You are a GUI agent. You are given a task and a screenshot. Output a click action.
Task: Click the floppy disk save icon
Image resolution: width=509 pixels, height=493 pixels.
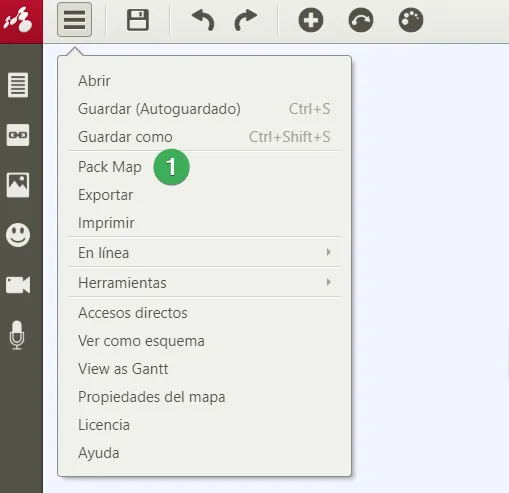(138, 20)
